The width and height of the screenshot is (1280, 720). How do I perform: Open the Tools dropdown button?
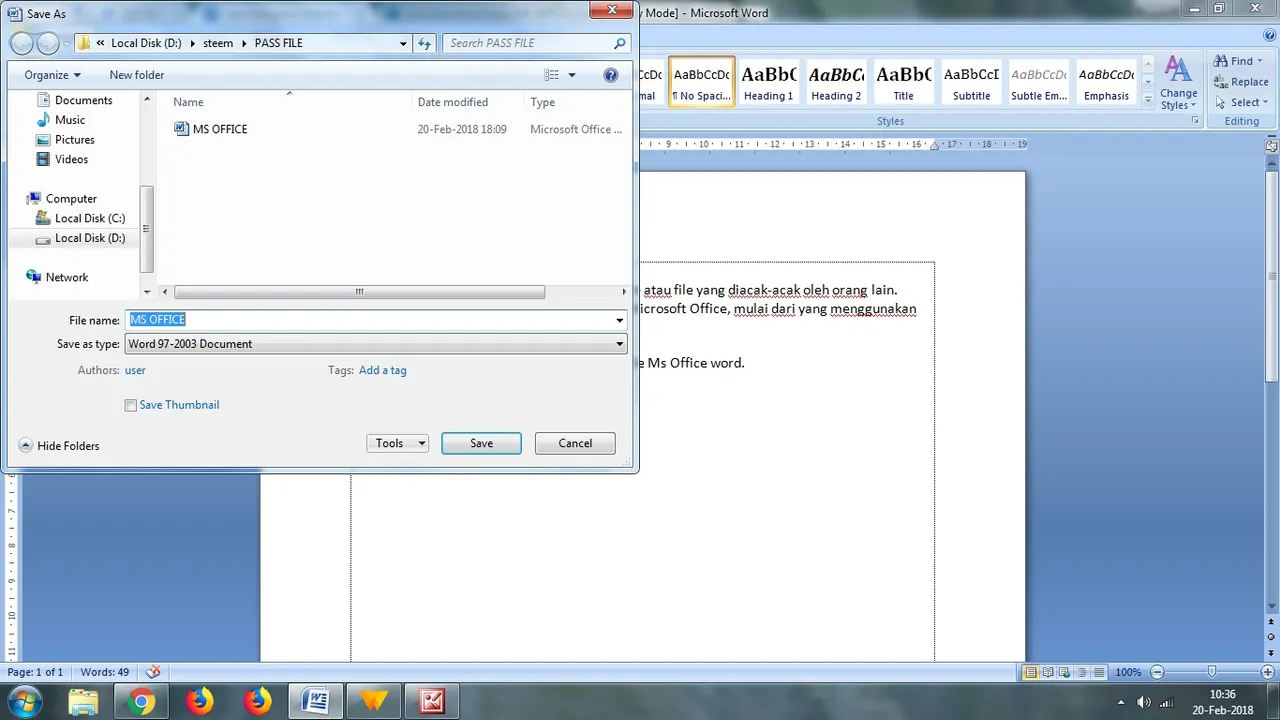pos(398,443)
